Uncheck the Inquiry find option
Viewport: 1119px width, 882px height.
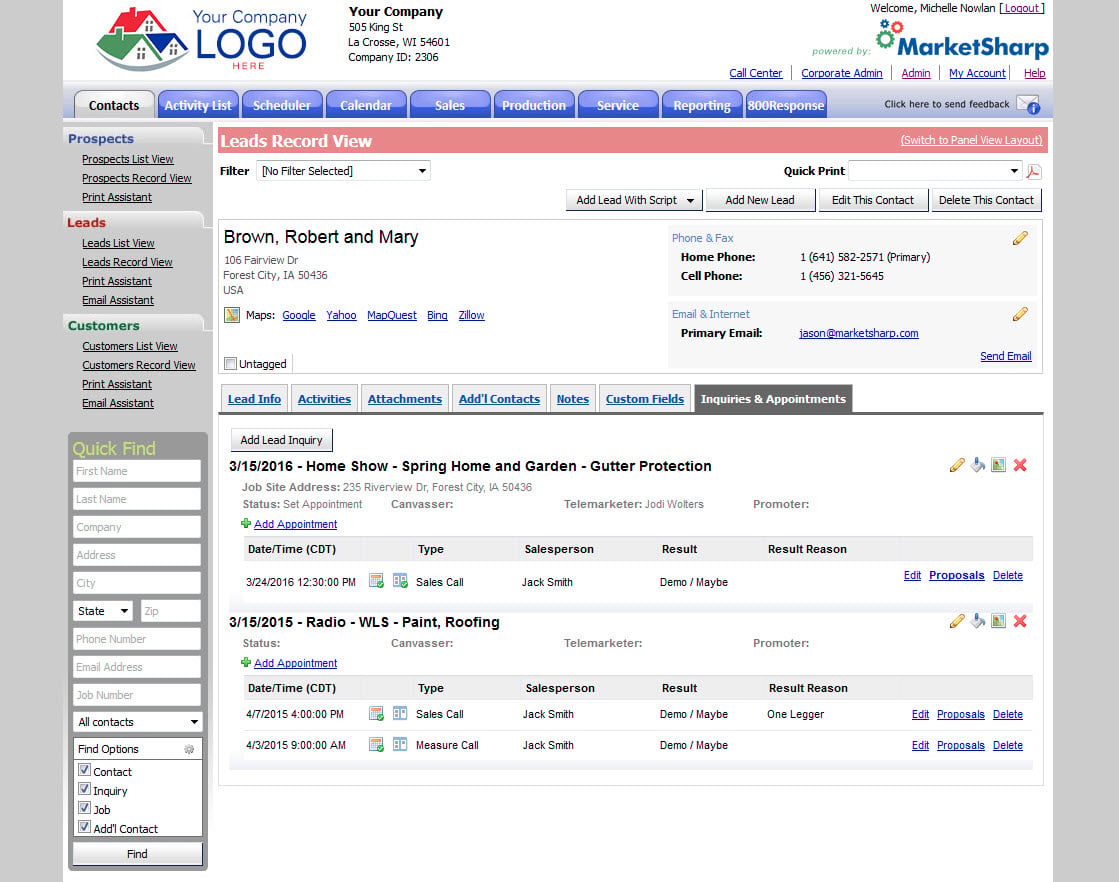pos(84,789)
